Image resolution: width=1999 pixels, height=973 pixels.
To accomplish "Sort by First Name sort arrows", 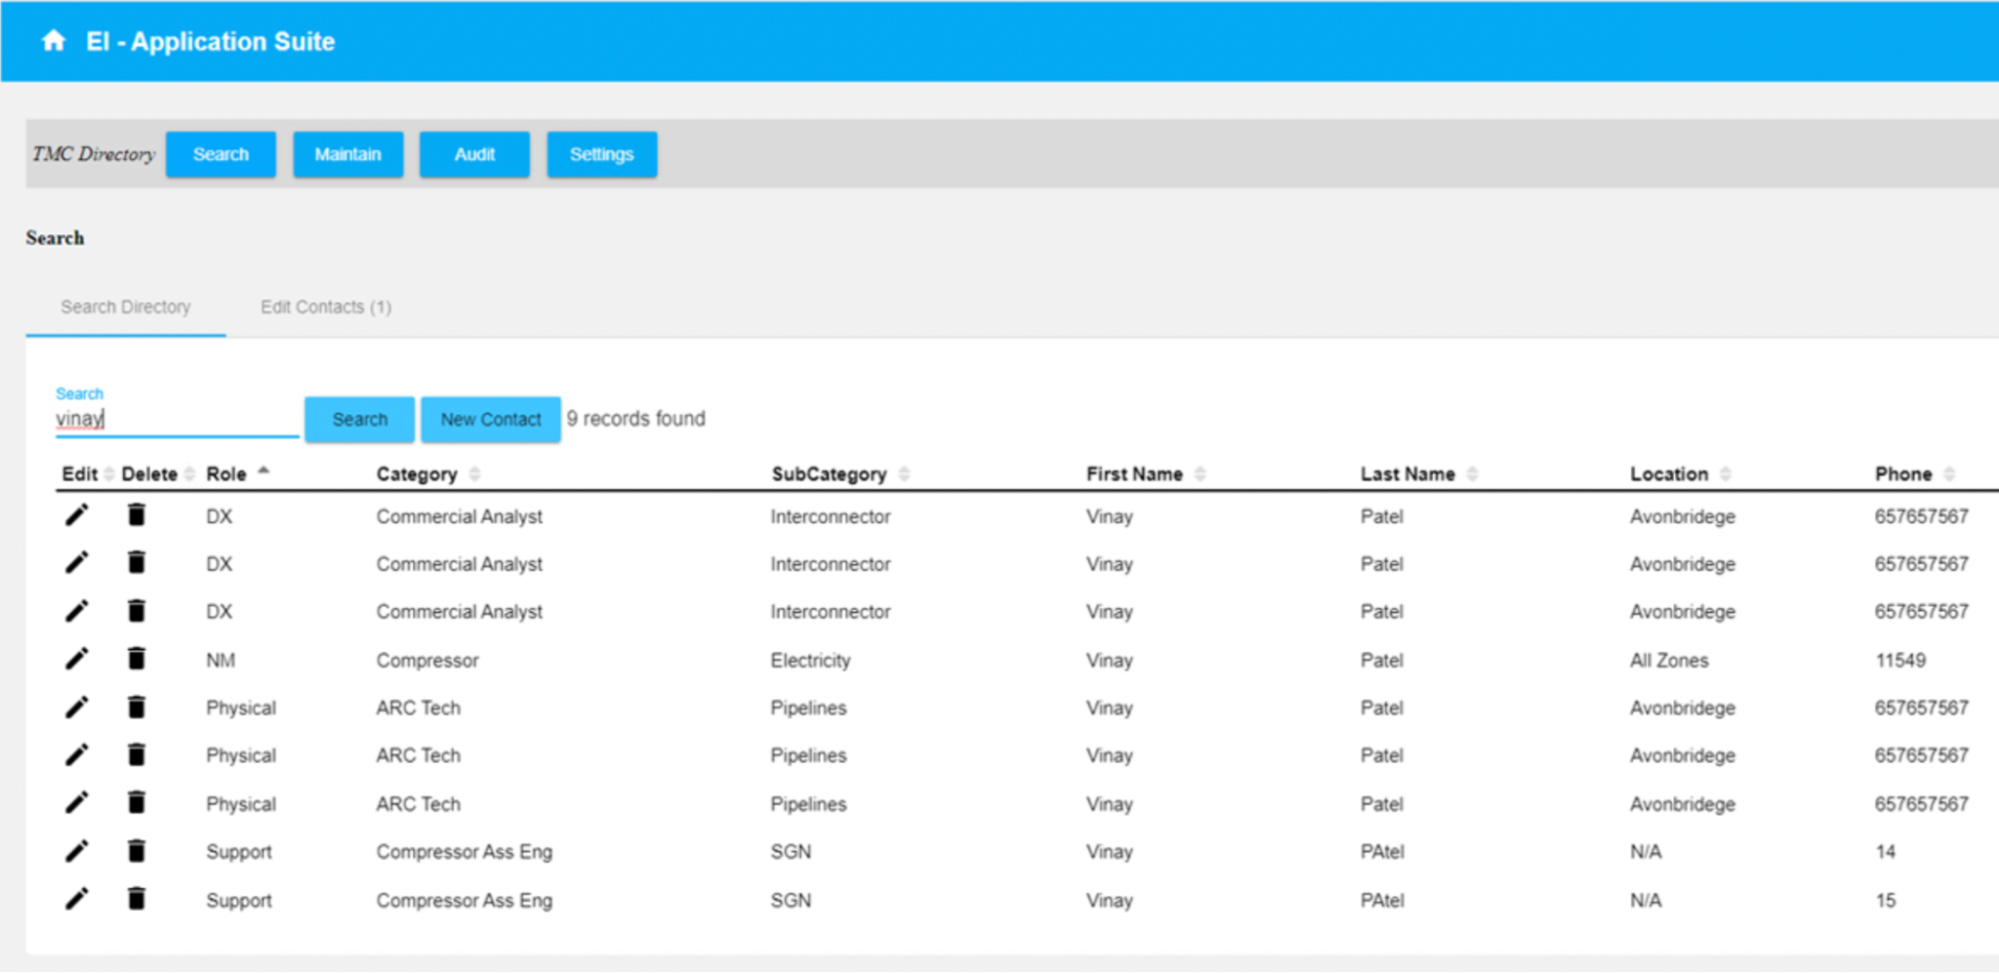I will (1200, 474).
